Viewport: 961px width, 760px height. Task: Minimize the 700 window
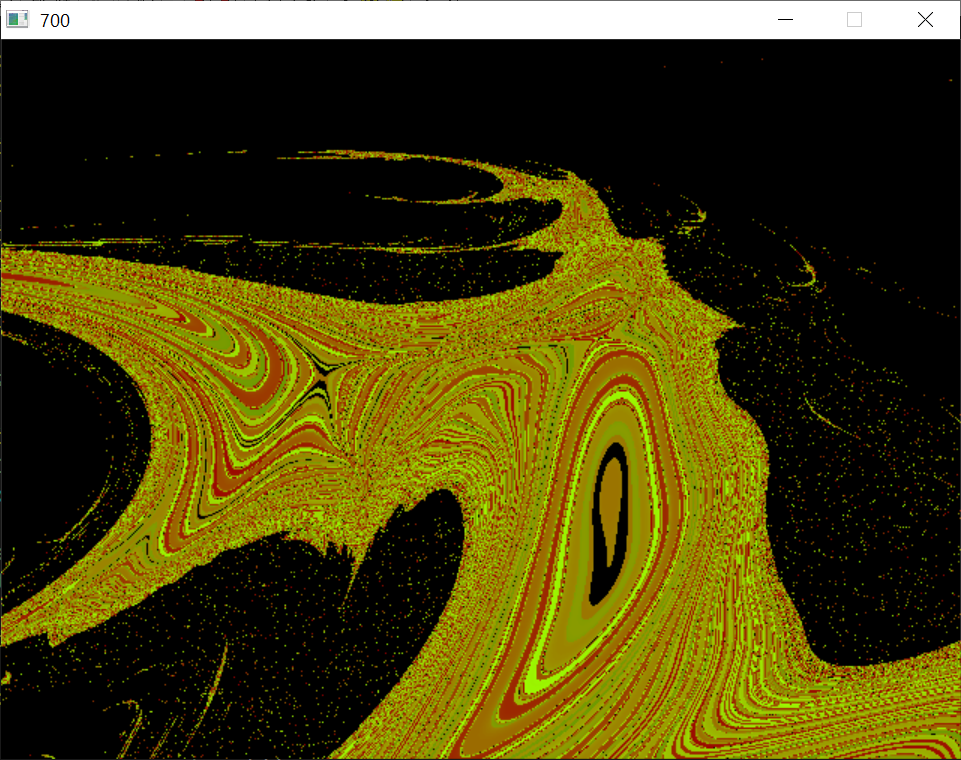tap(785, 19)
